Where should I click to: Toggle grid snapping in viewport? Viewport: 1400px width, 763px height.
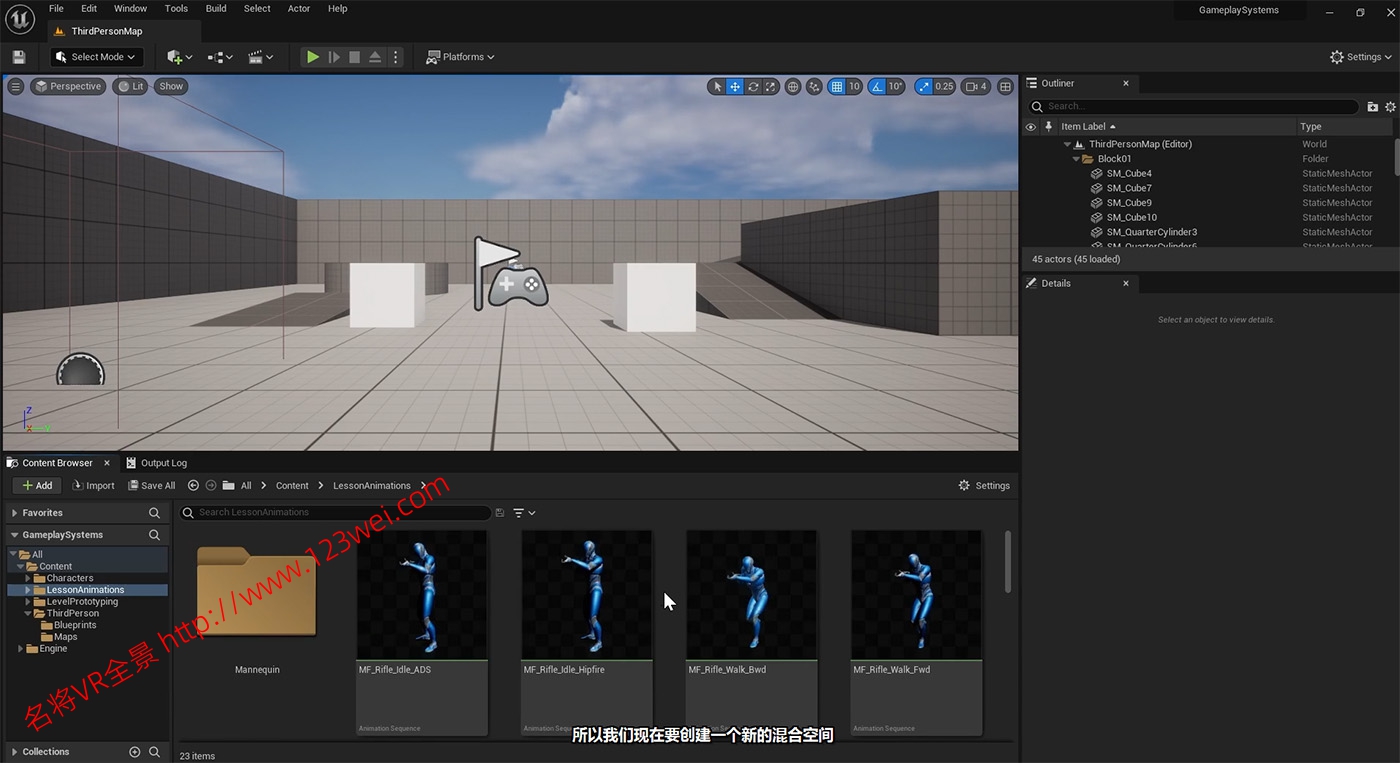click(x=837, y=87)
